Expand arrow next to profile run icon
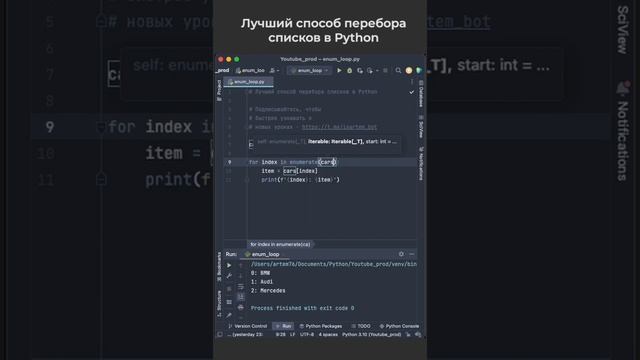This screenshot has width=640, height=360. point(377,71)
